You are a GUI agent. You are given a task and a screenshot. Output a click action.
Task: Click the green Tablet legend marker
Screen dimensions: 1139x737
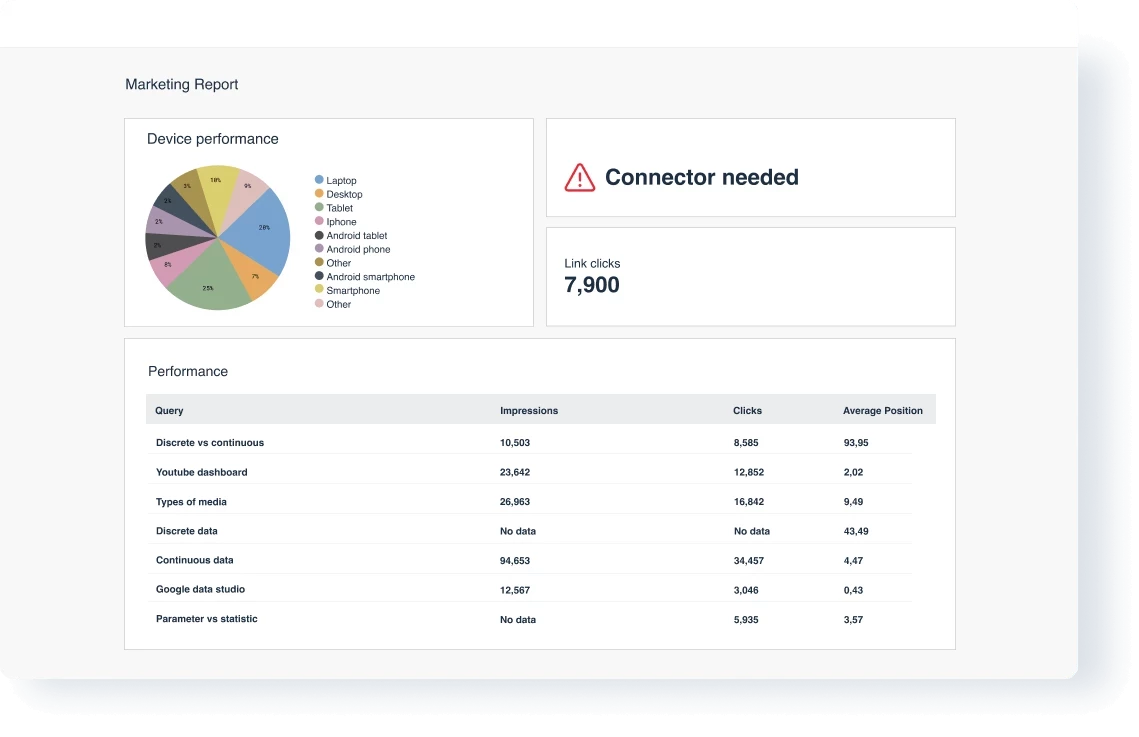[x=319, y=208]
